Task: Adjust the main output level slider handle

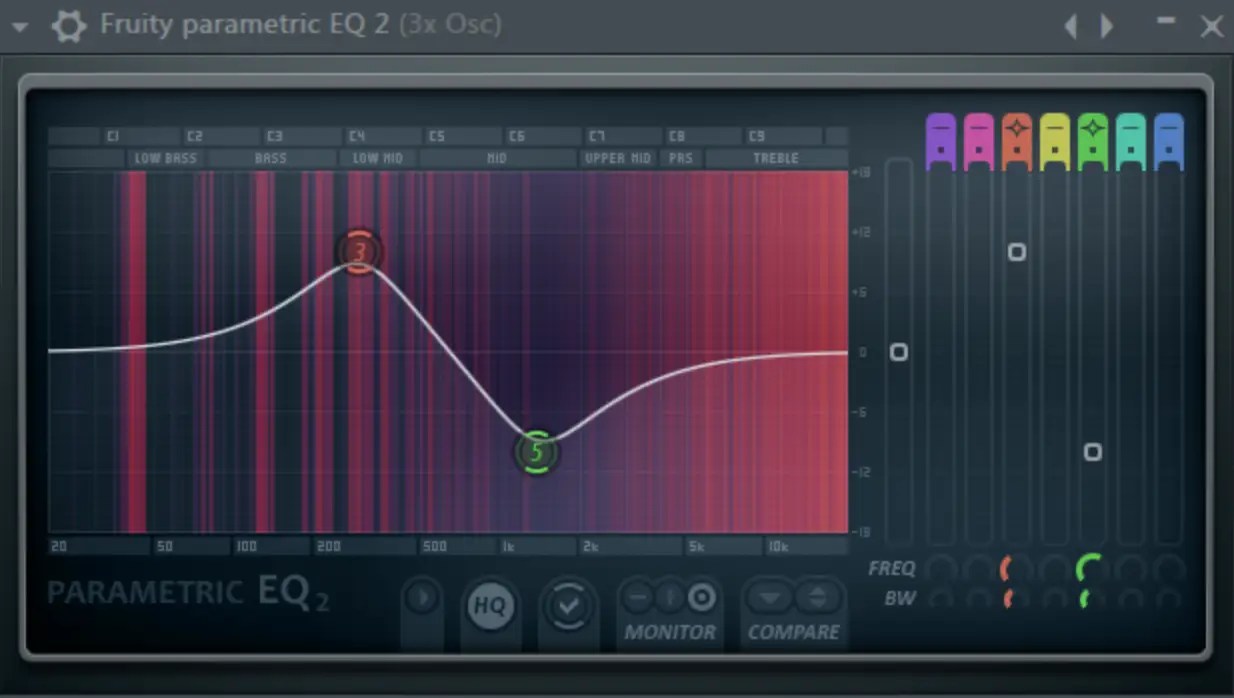Action: tap(898, 351)
